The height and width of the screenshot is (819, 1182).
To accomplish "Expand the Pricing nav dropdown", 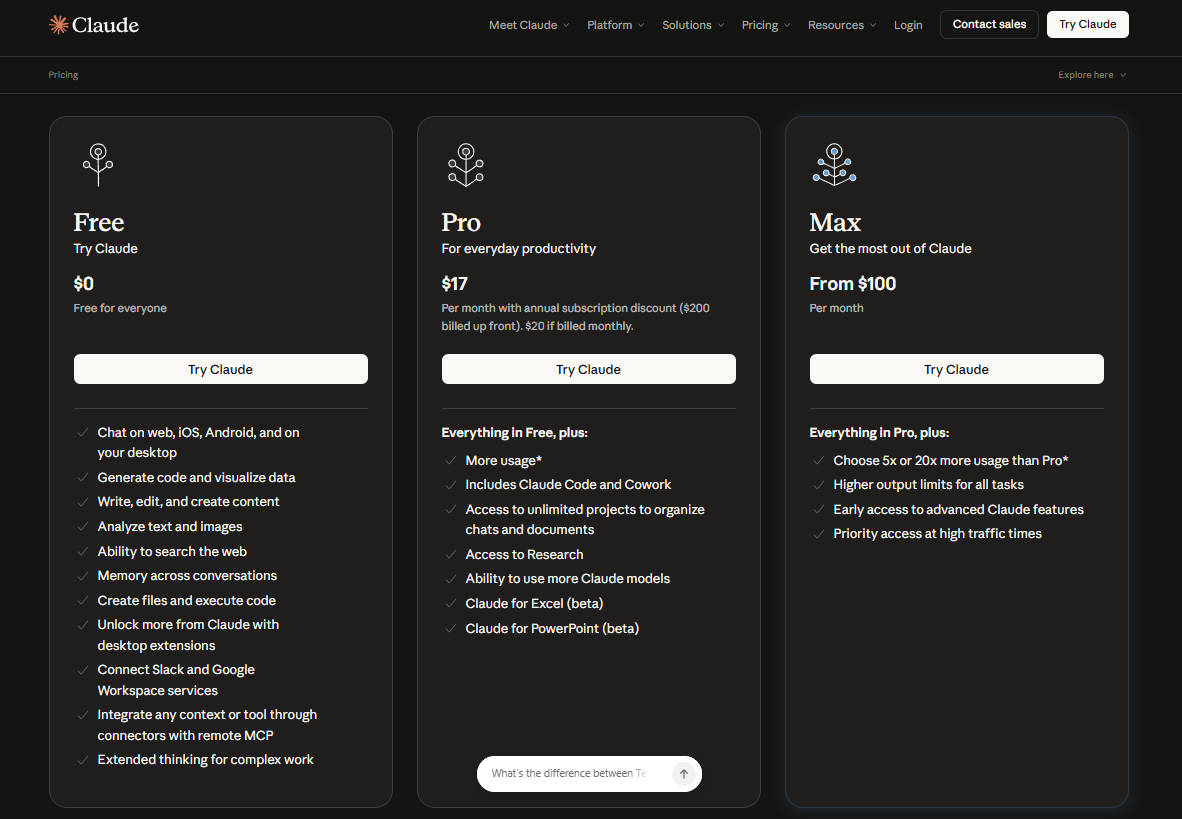I will point(766,25).
